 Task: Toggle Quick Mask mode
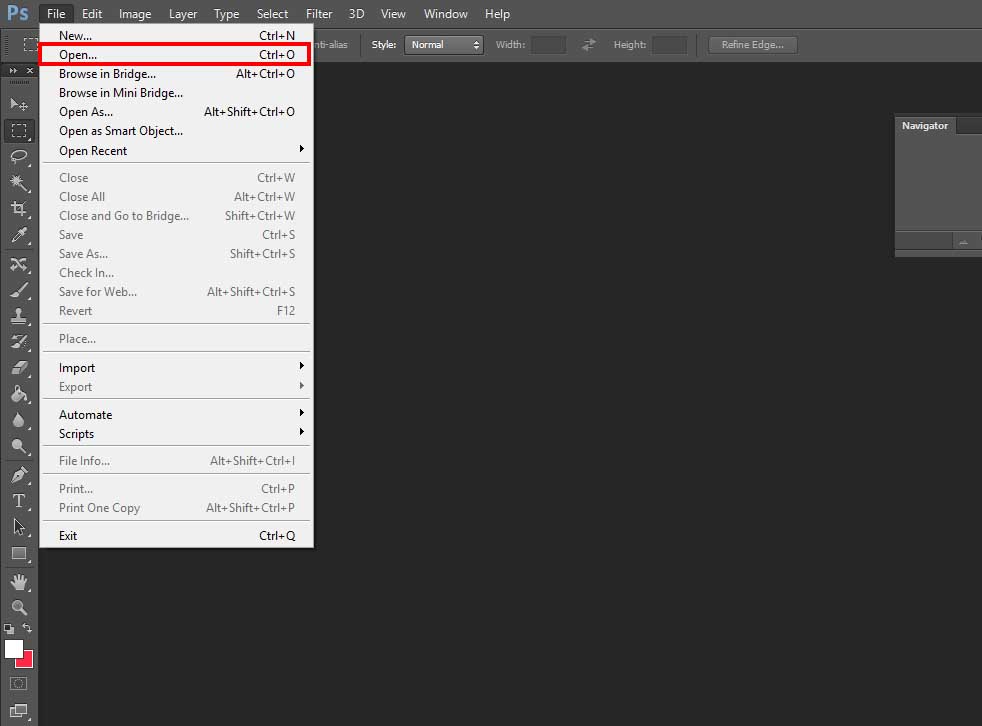(19, 683)
